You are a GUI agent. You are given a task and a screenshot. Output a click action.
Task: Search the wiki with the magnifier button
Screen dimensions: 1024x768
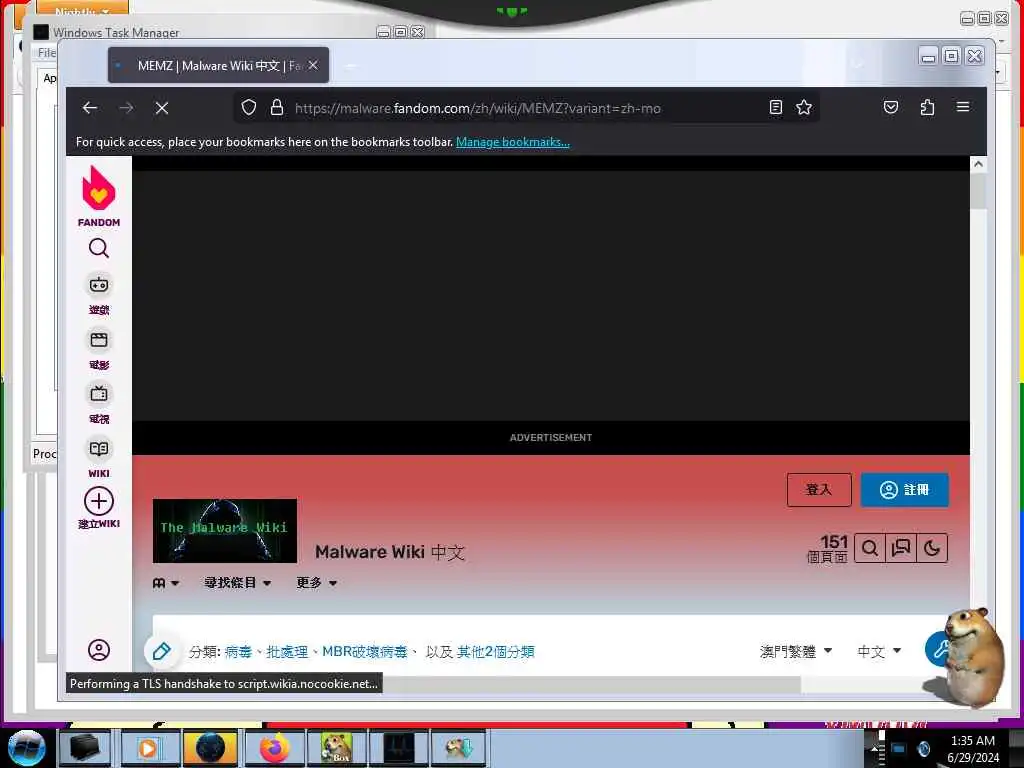pos(869,548)
